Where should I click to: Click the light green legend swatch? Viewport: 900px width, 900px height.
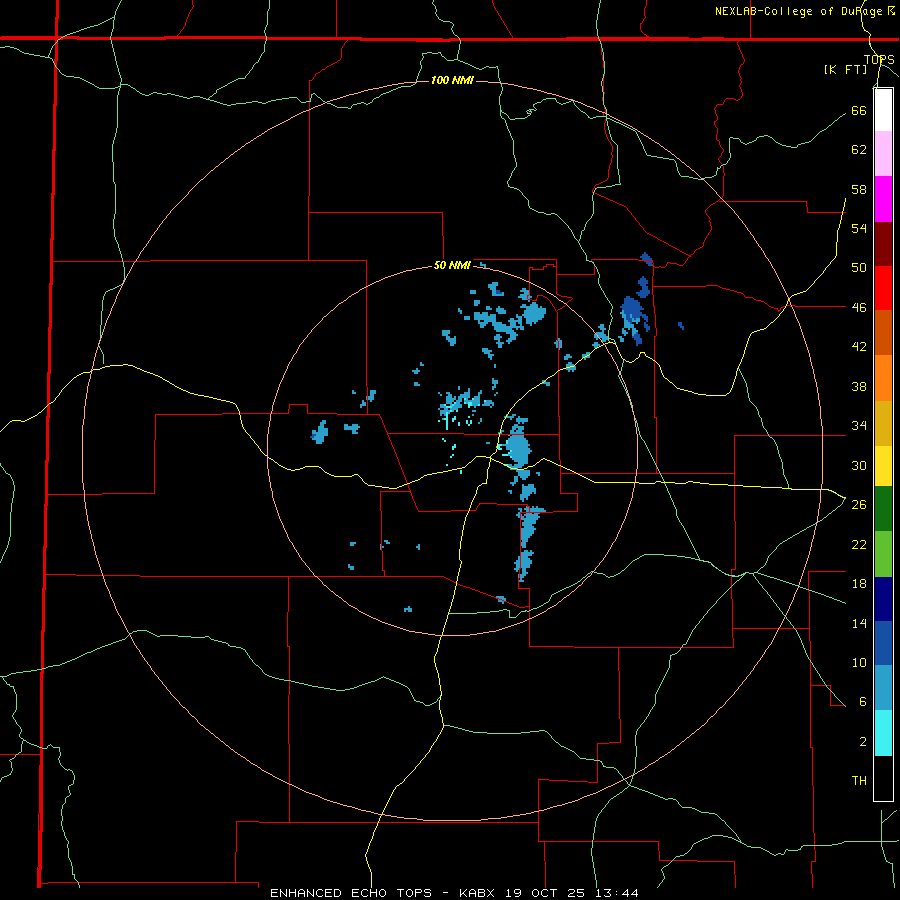click(x=883, y=554)
